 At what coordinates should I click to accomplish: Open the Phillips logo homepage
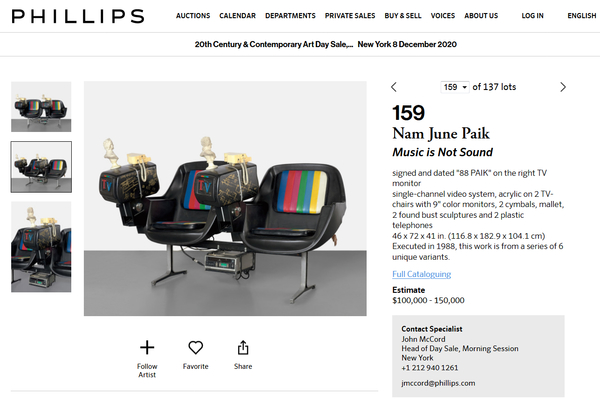point(78,16)
